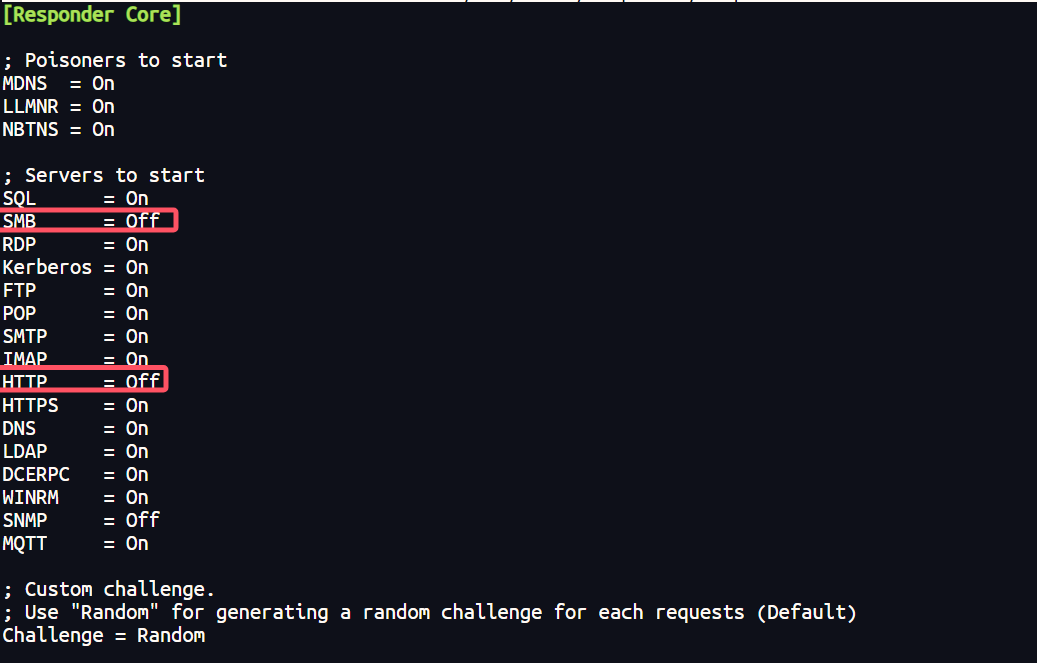Click the SMB Off value
This screenshot has height=663, width=1037.
(x=142, y=220)
